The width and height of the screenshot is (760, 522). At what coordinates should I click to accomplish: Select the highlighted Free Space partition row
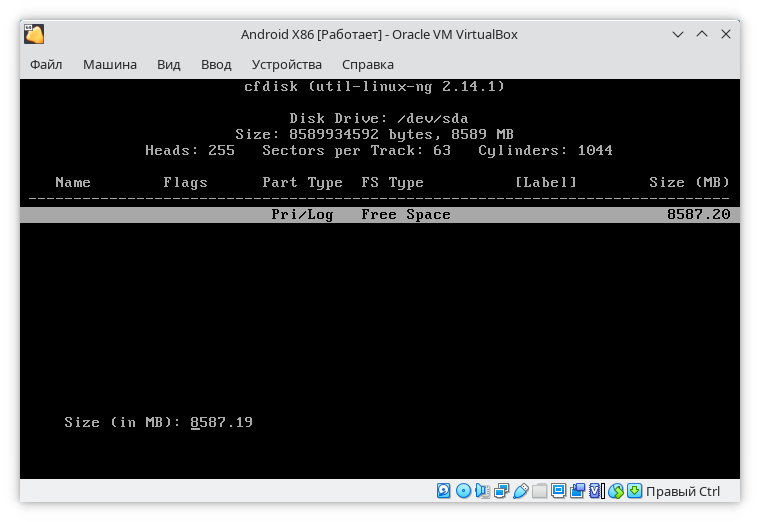(x=380, y=215)
